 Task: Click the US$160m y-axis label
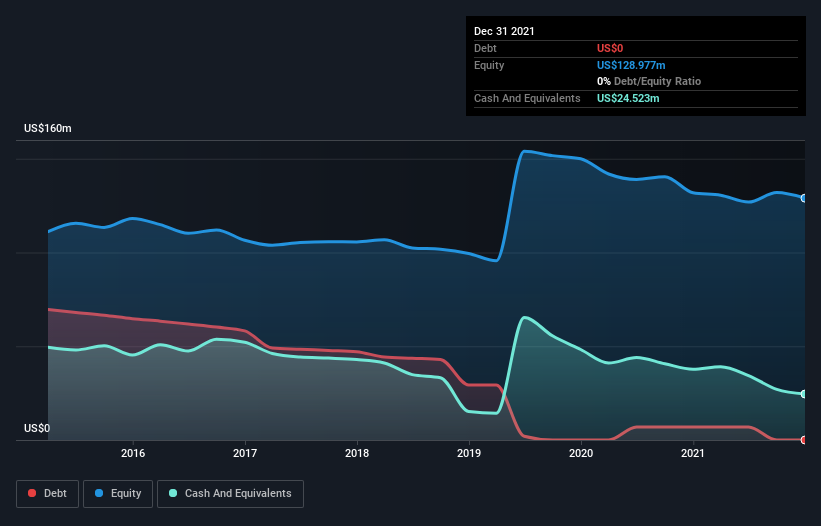click(x=48, y=128)
